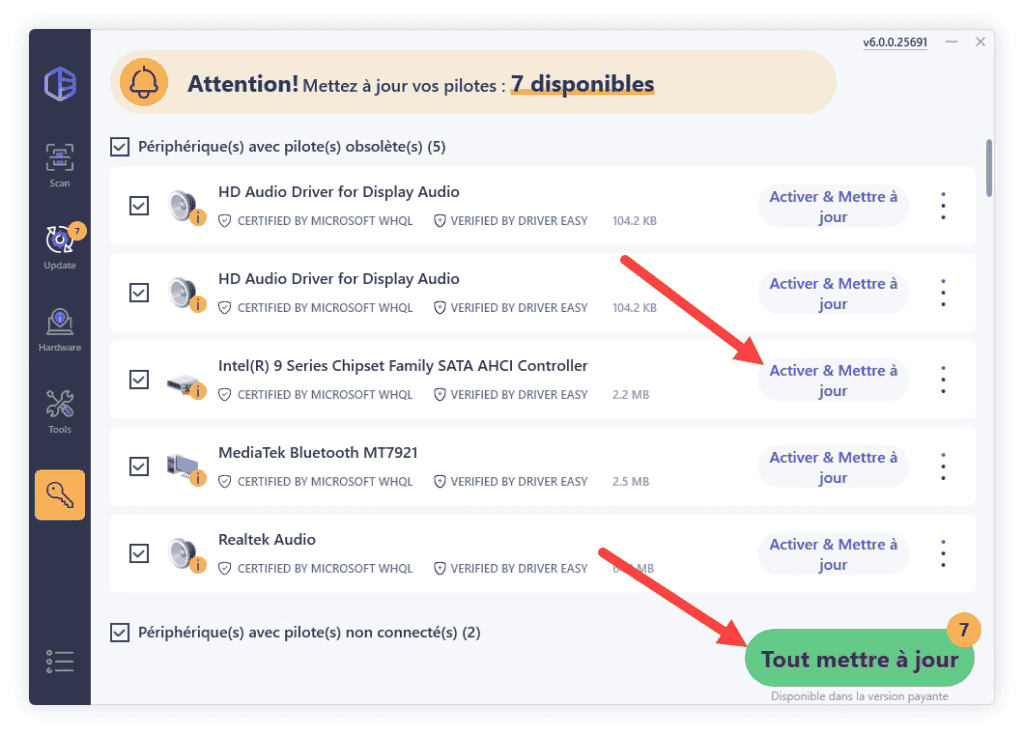Screen dimensions: 1024x734
Task: Click the Driver Easy verified shield in the Intel SATA row
Action: click(440, 394)
